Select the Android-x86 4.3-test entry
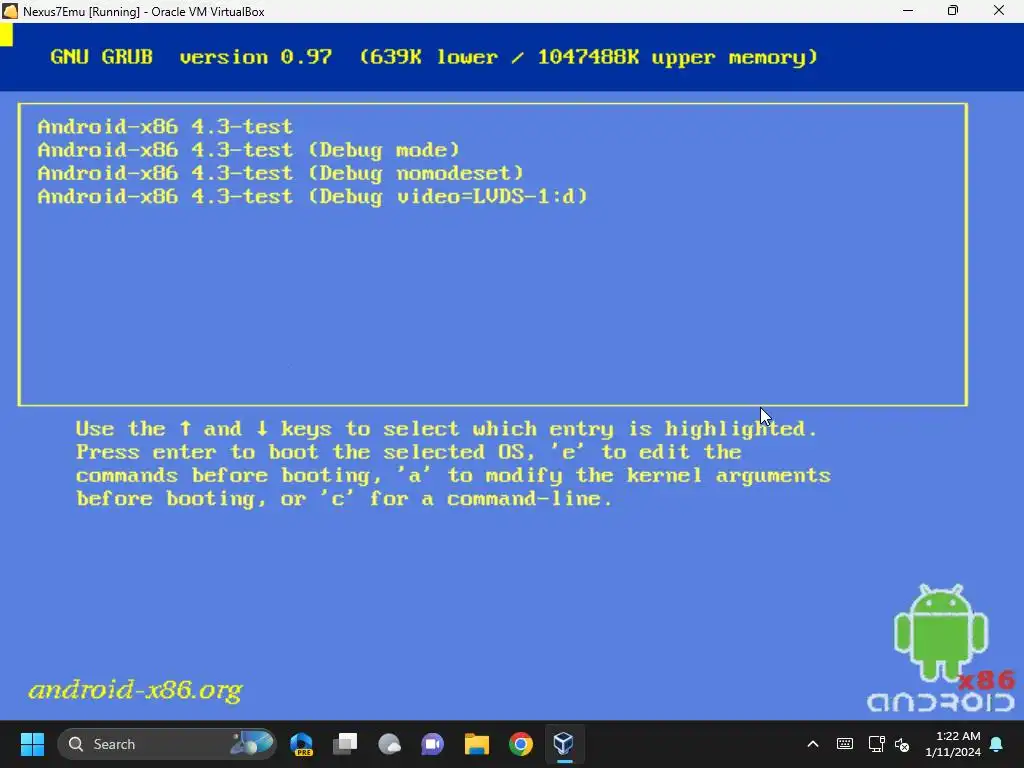This screenshot has width=1024, height=768. 165,126
